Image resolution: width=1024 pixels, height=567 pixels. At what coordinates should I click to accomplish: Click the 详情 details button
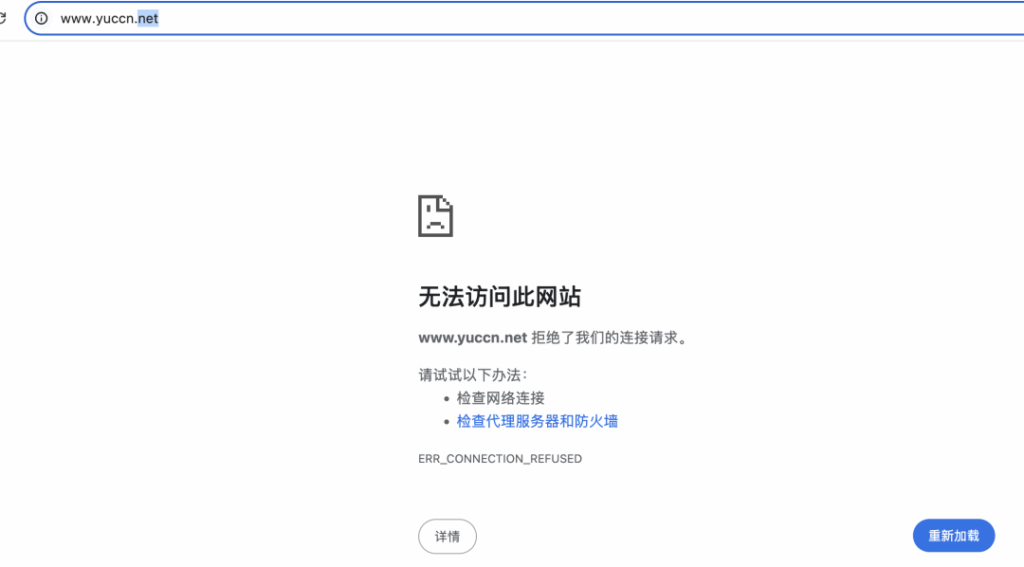pyautogui.click(x=447, y=536)
